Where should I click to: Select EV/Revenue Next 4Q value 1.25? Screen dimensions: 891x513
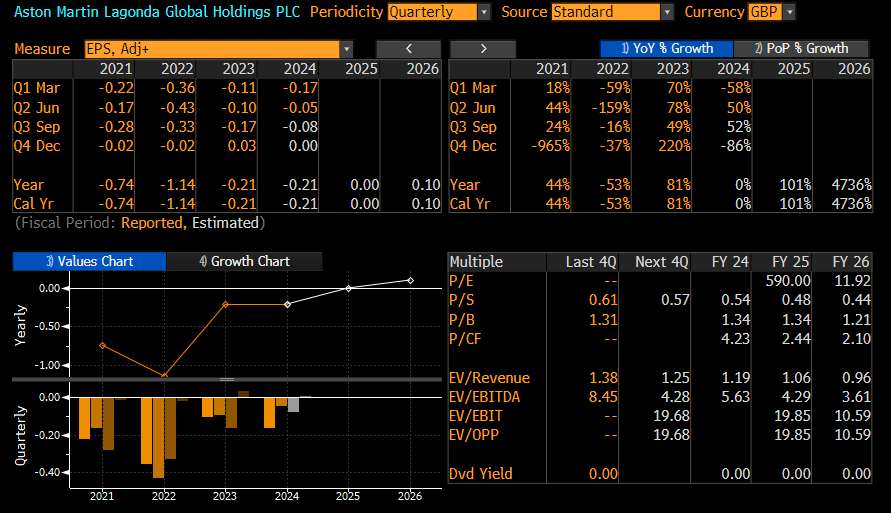point(675,378)
